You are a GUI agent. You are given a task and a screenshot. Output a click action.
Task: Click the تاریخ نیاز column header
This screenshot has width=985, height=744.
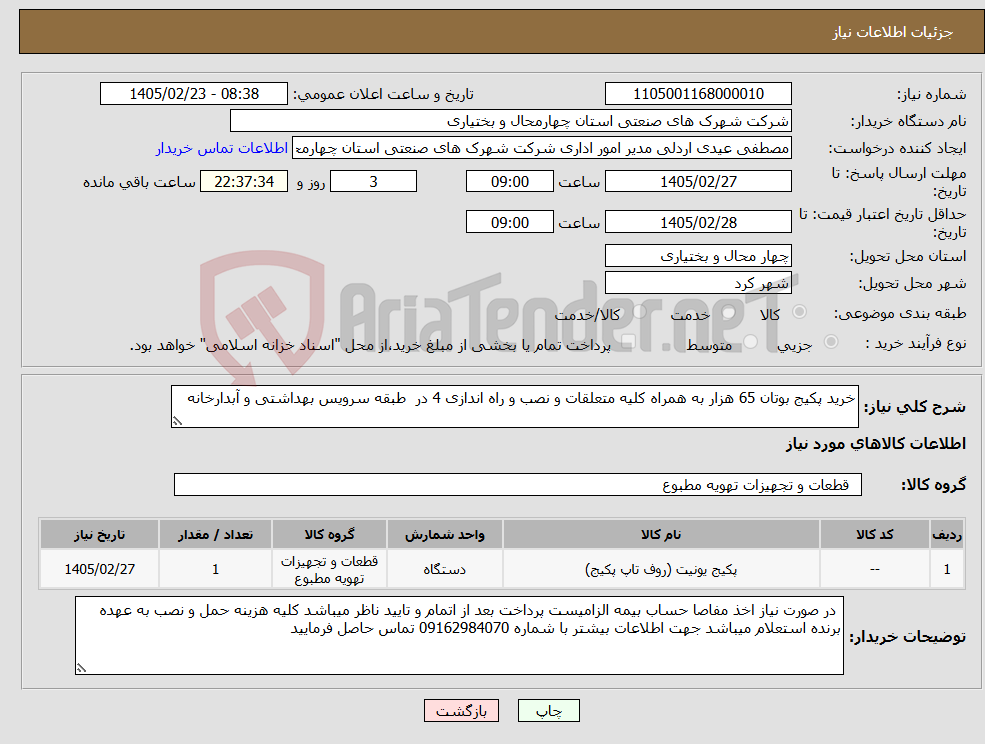click(x=99, y=534)
